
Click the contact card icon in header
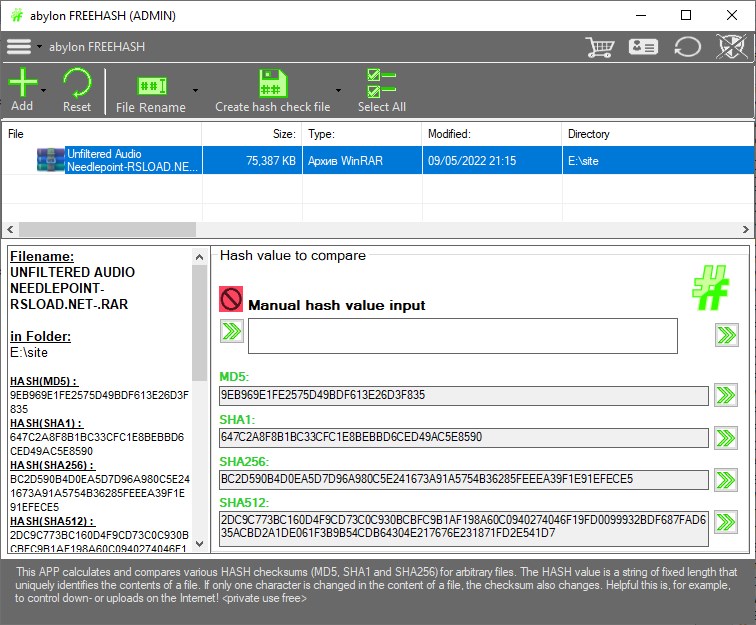643,47
